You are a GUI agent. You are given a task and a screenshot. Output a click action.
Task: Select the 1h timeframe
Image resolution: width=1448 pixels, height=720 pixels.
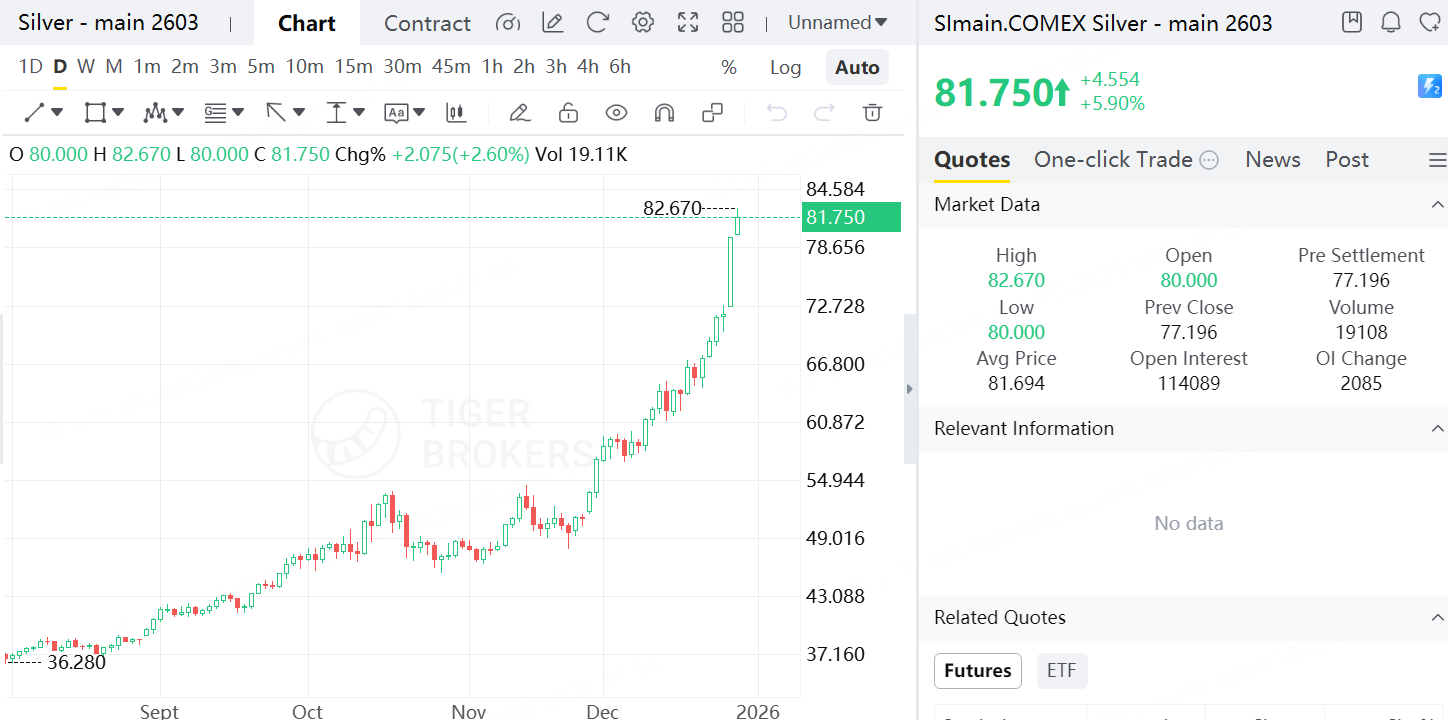pos(492,67)
